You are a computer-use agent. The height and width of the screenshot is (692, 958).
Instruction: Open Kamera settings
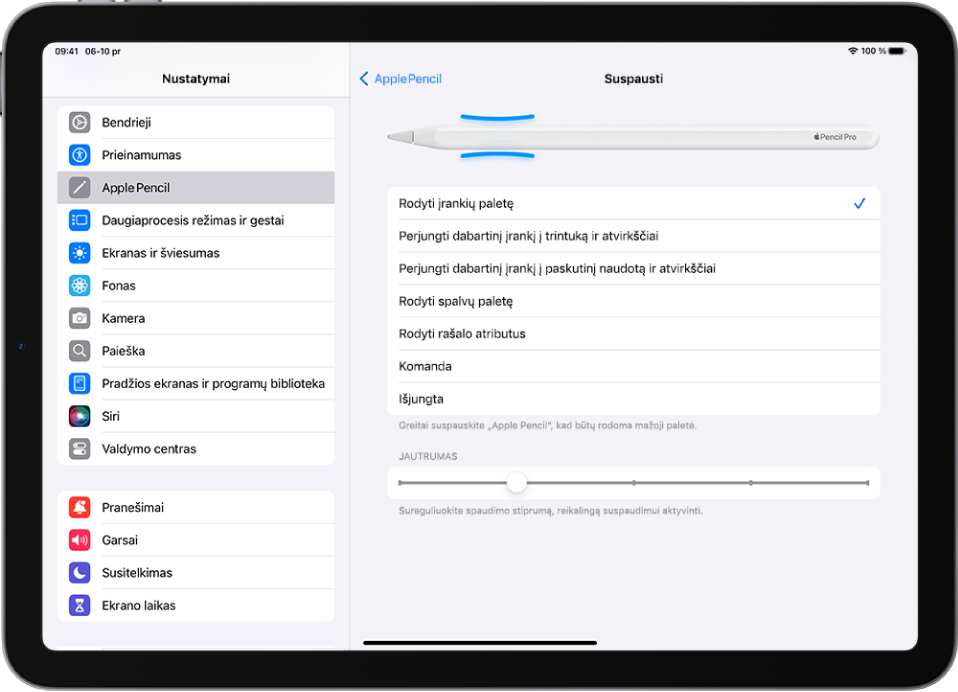click(x=196, y=318)
